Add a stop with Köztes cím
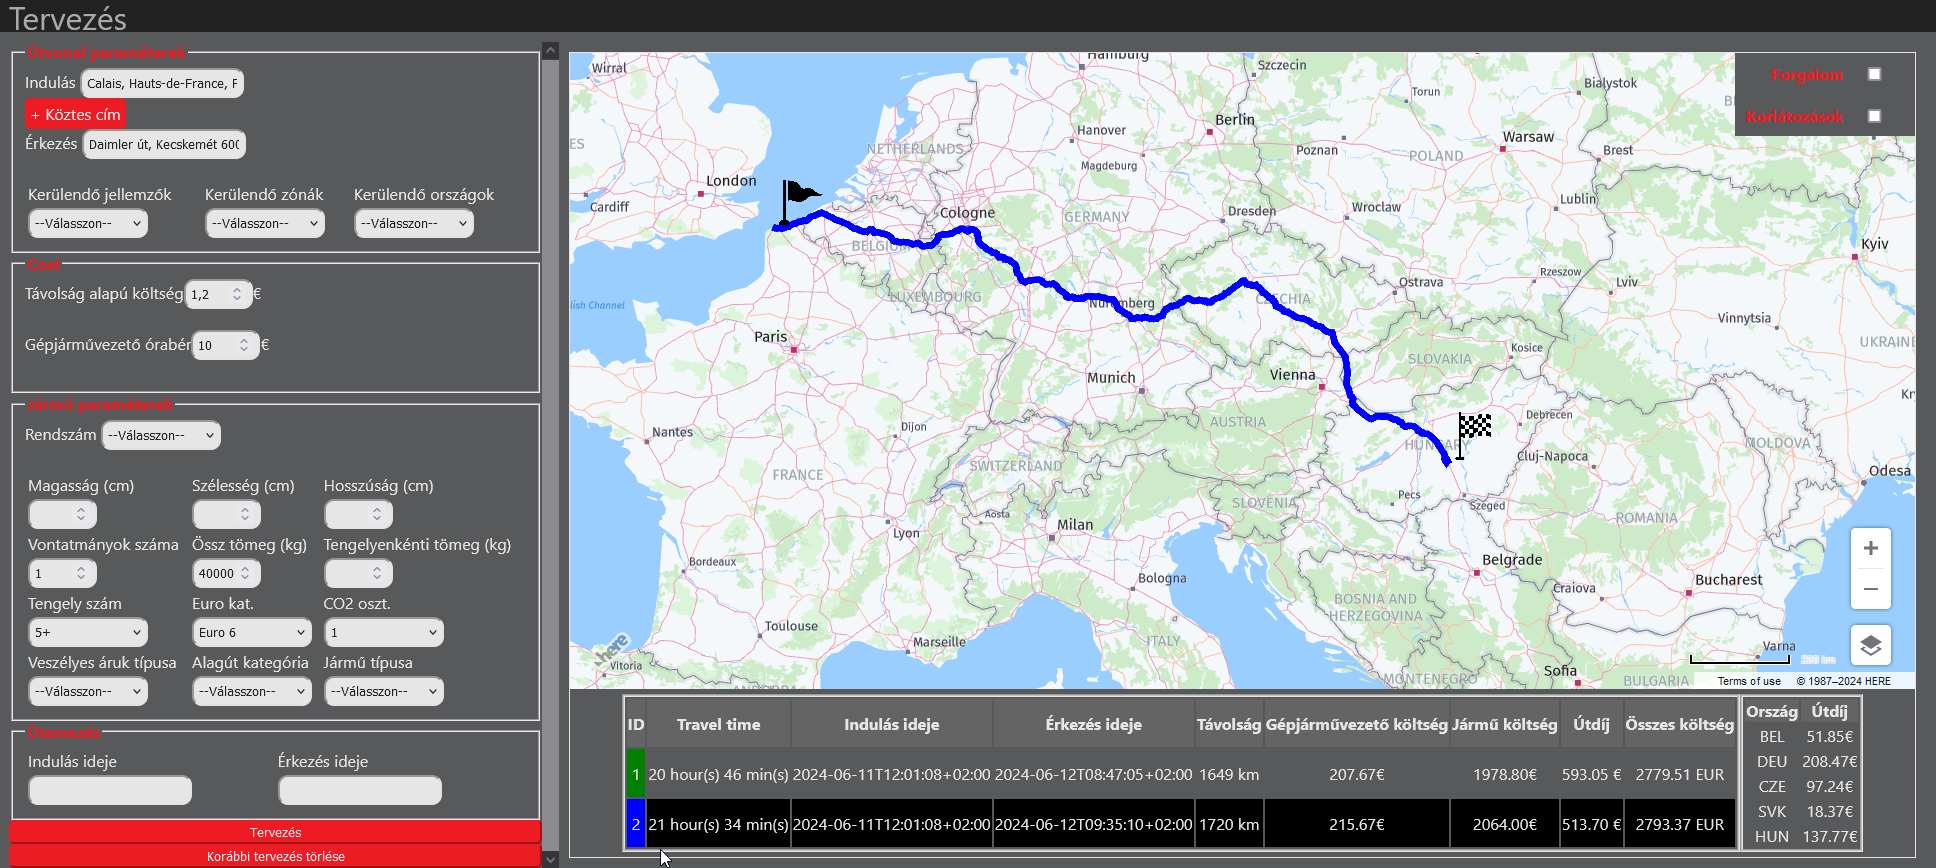The width and height of the screenshot is (1936, 868). coord(76,114)
